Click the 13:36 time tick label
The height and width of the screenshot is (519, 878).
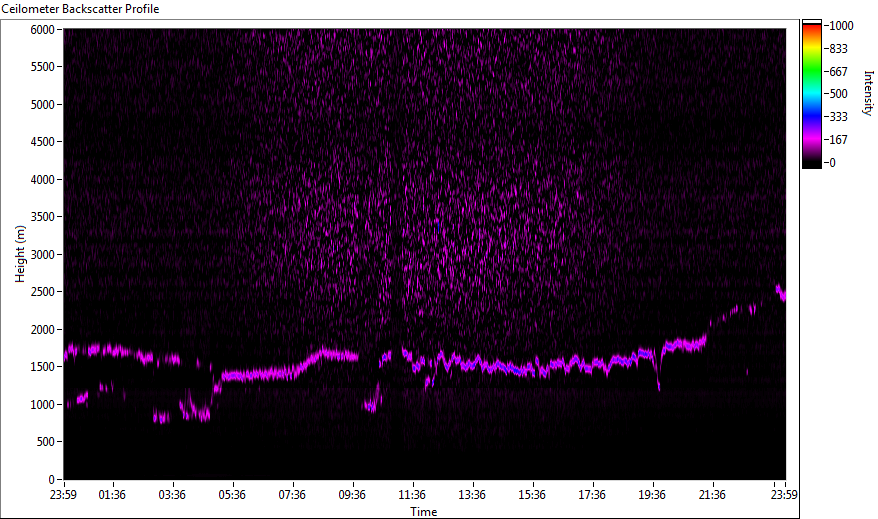point(472,495)
